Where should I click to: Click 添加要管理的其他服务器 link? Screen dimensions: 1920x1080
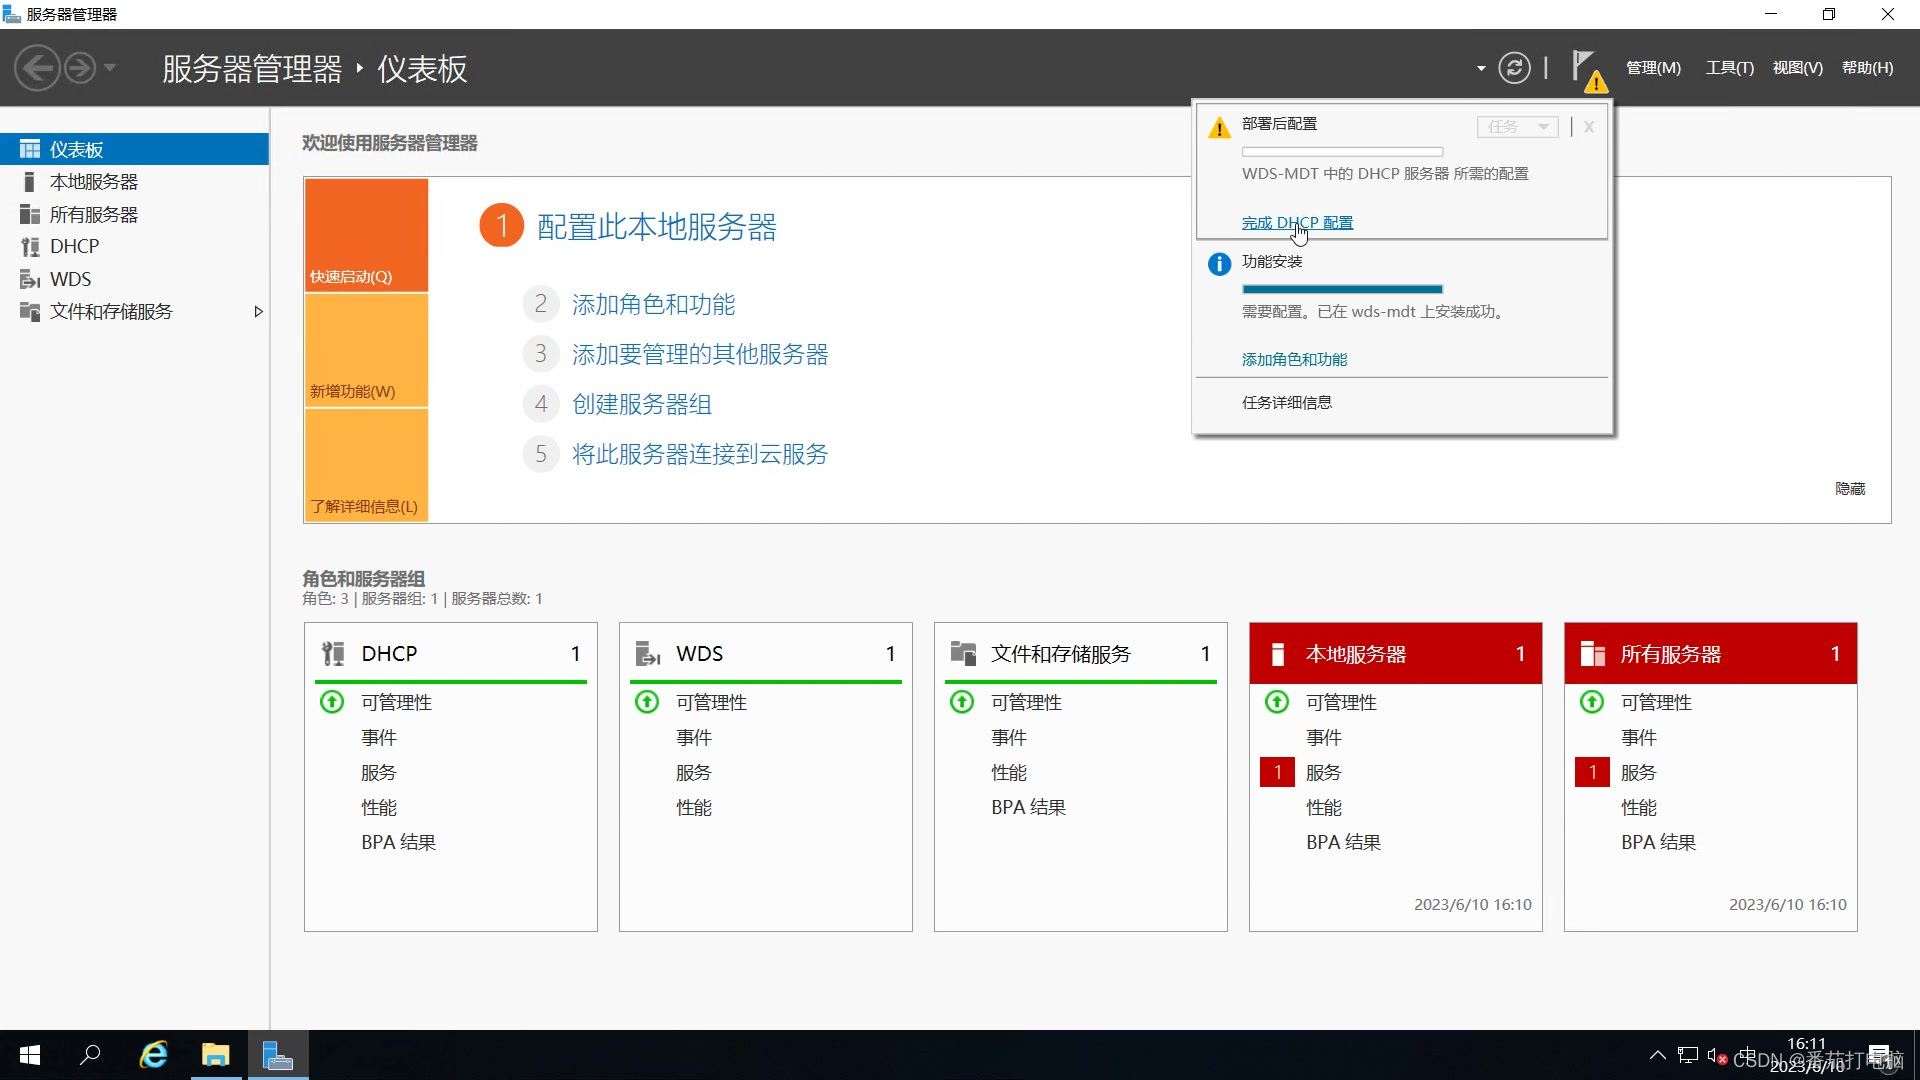coord(700,354)
